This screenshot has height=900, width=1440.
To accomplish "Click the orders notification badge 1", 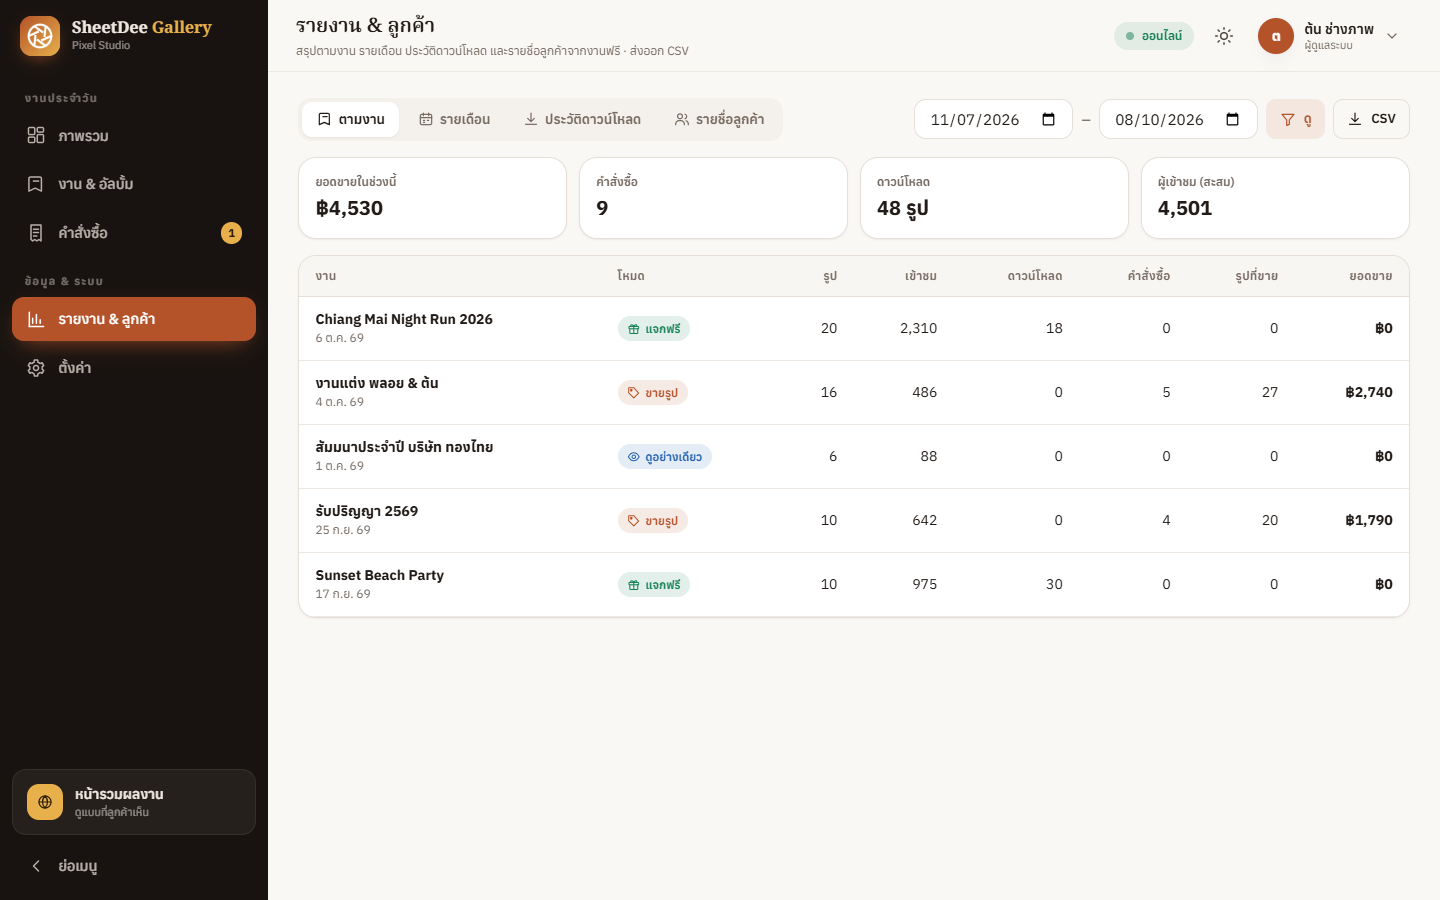I will [x=231, y=233].
